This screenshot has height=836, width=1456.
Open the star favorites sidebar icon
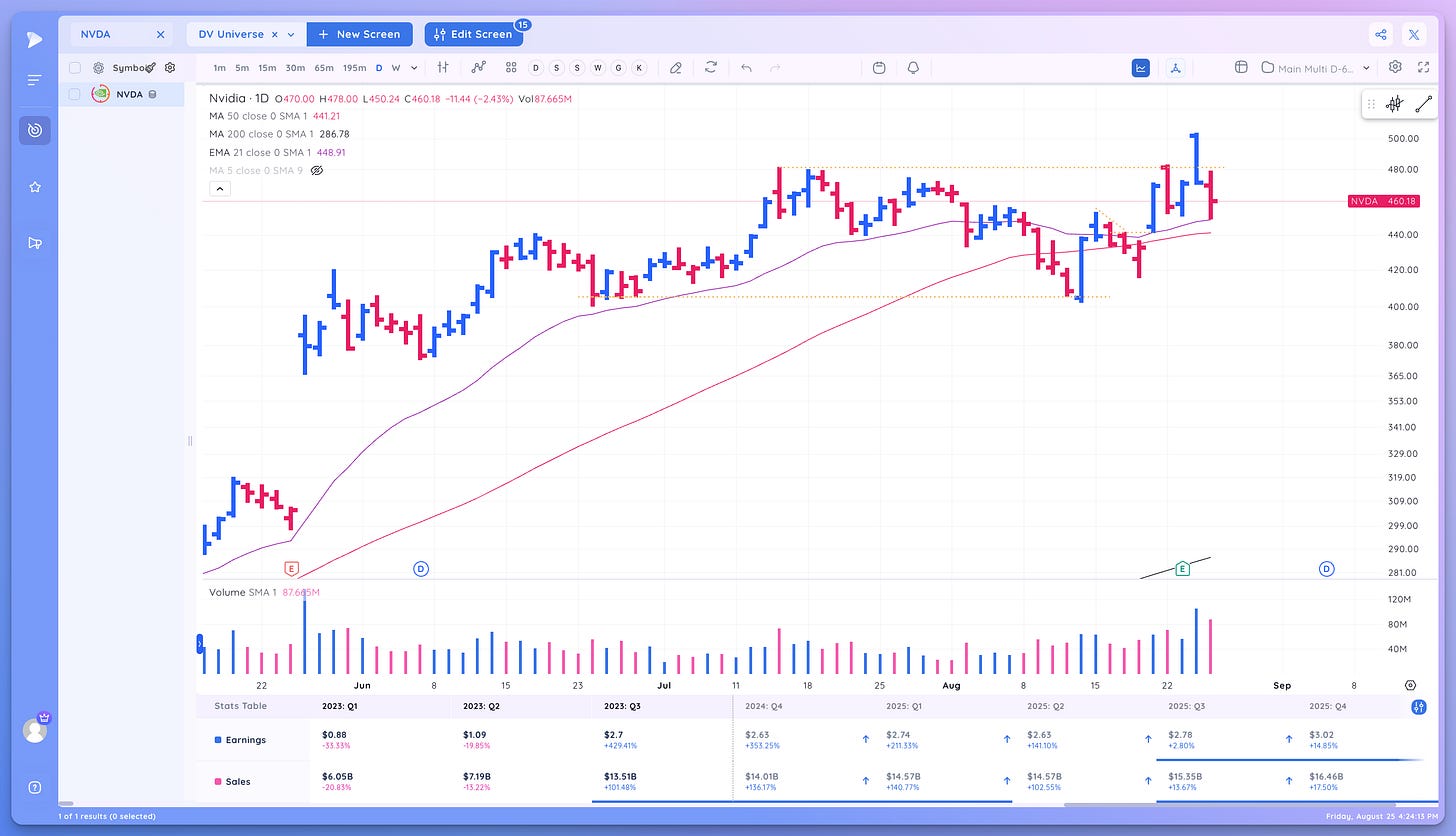point(35,187)
